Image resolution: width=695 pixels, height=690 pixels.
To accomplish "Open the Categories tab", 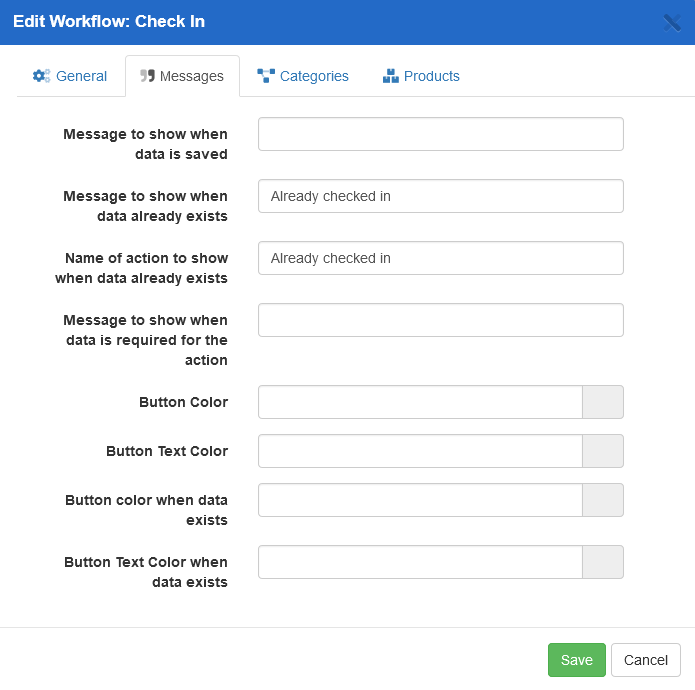I will [303, 76].
